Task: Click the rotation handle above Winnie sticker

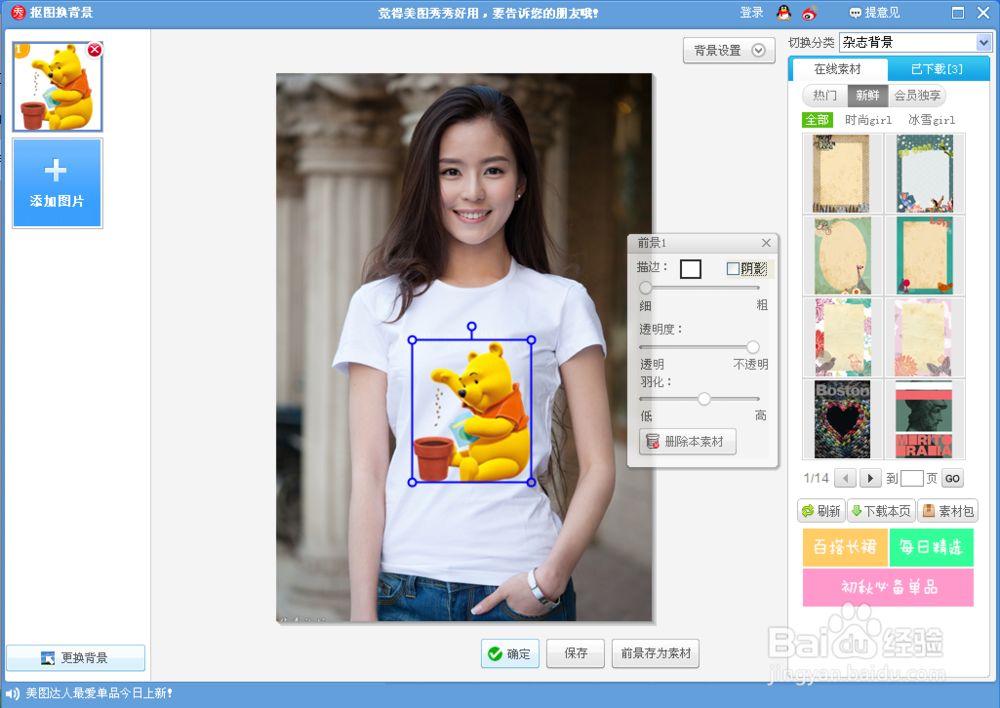Action: (x=471, y=327)
